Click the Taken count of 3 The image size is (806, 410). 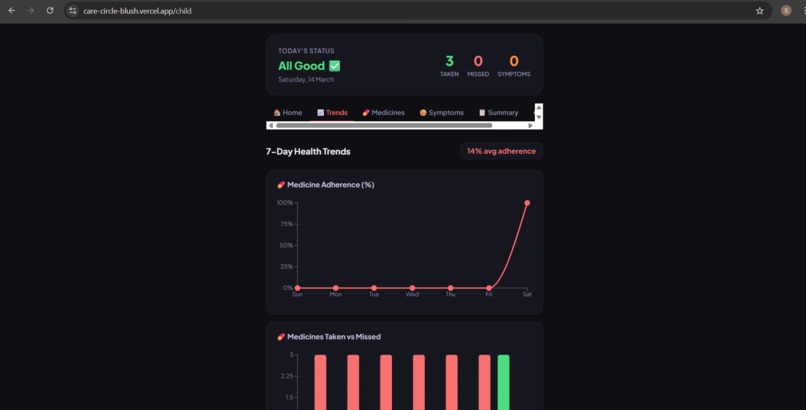point(449,61)
